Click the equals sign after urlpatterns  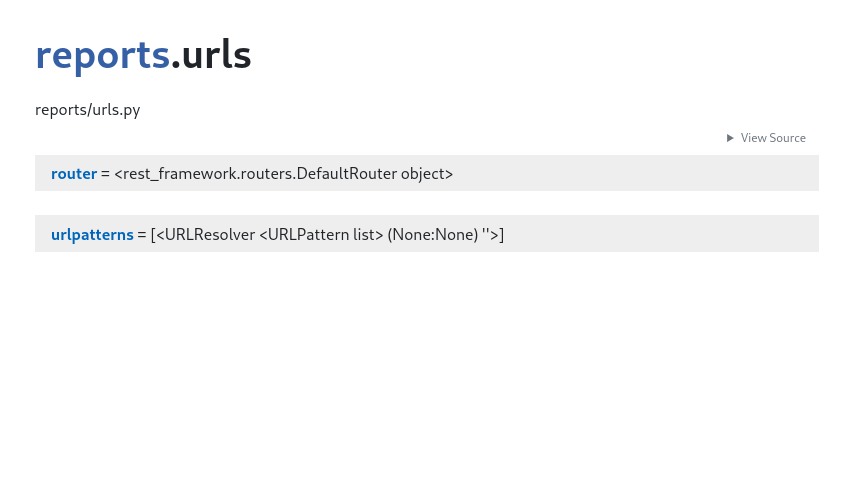(x=142, y=235)
